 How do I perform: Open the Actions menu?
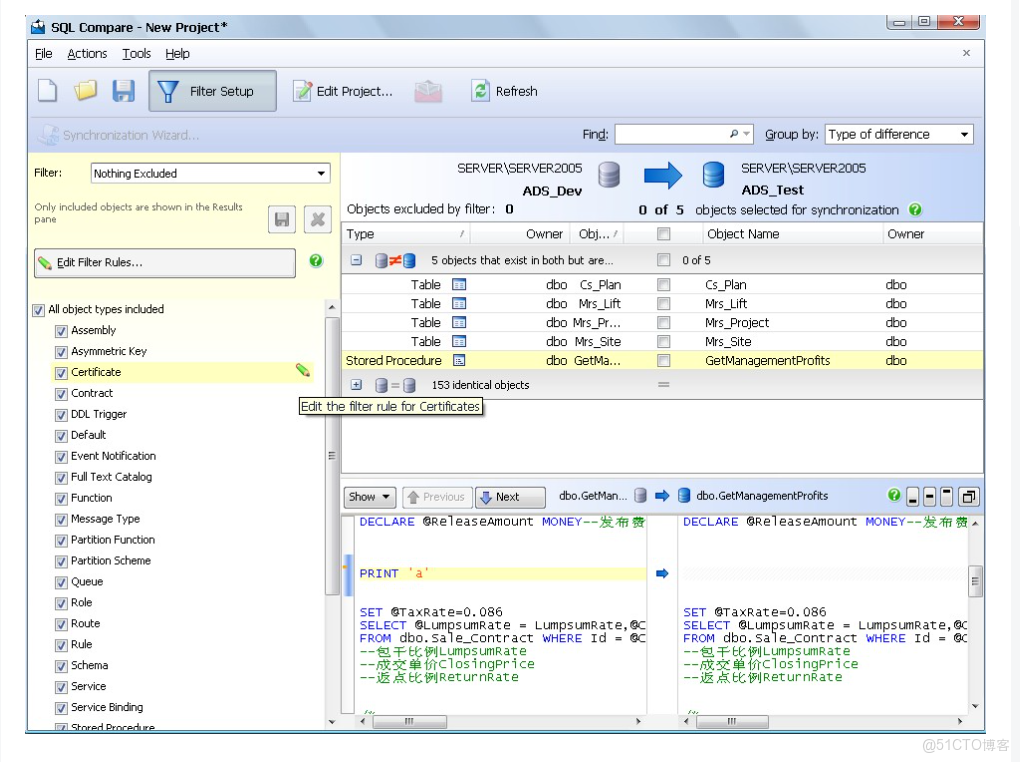coord(87,54)
